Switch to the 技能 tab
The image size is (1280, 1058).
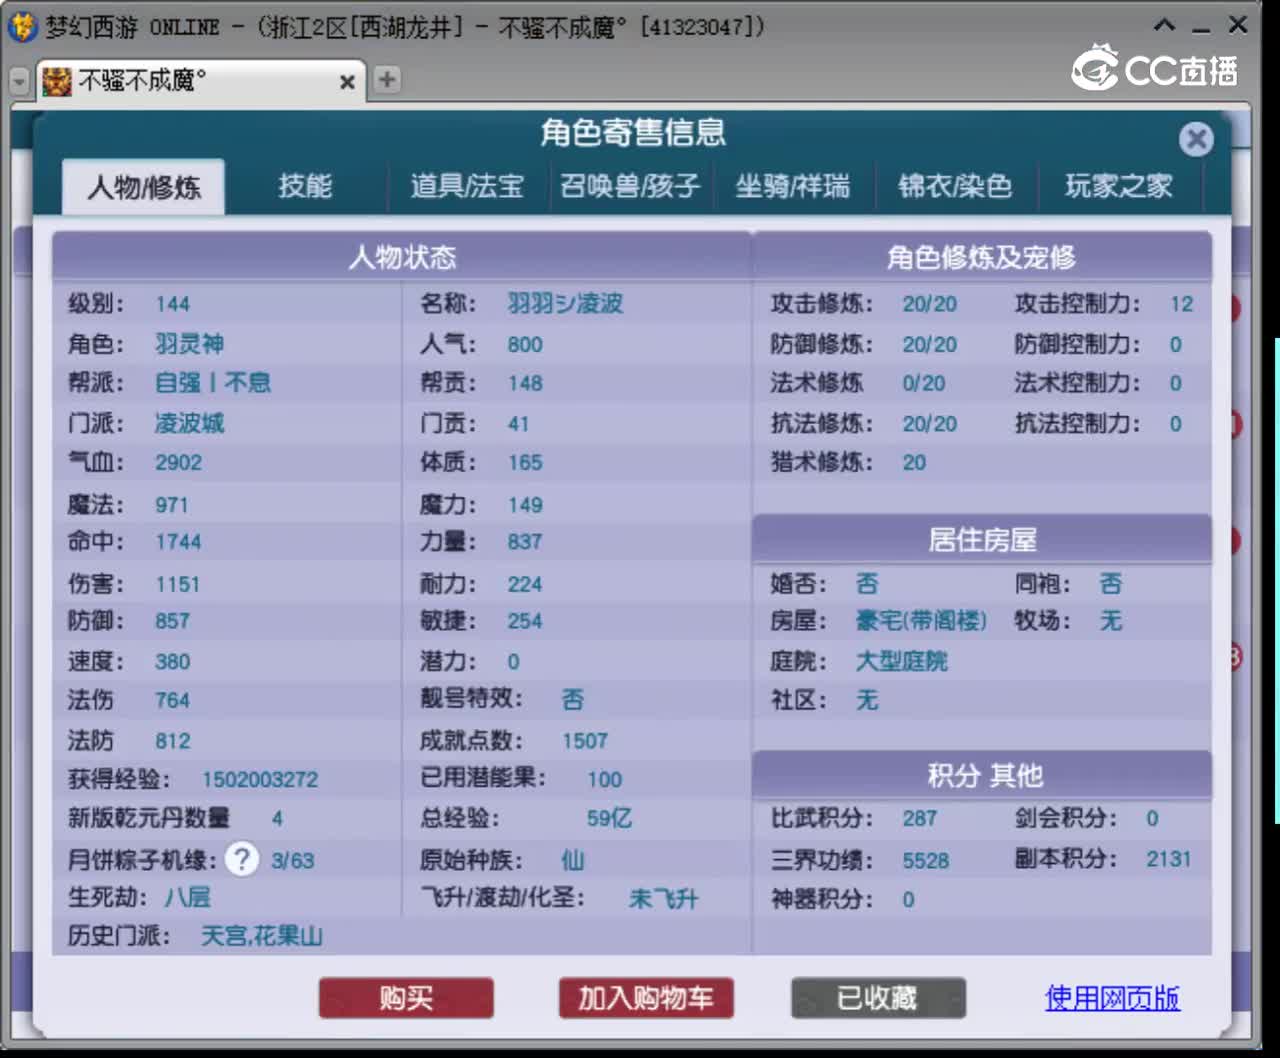tap(305, 186)
